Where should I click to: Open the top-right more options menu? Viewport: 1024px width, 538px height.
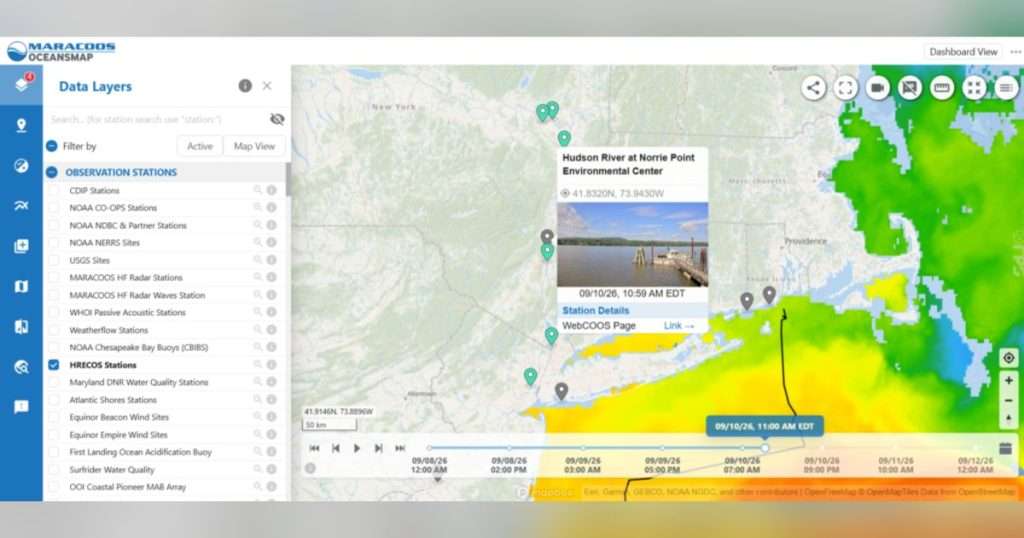pyautogui.click(x=1016, y=52)
